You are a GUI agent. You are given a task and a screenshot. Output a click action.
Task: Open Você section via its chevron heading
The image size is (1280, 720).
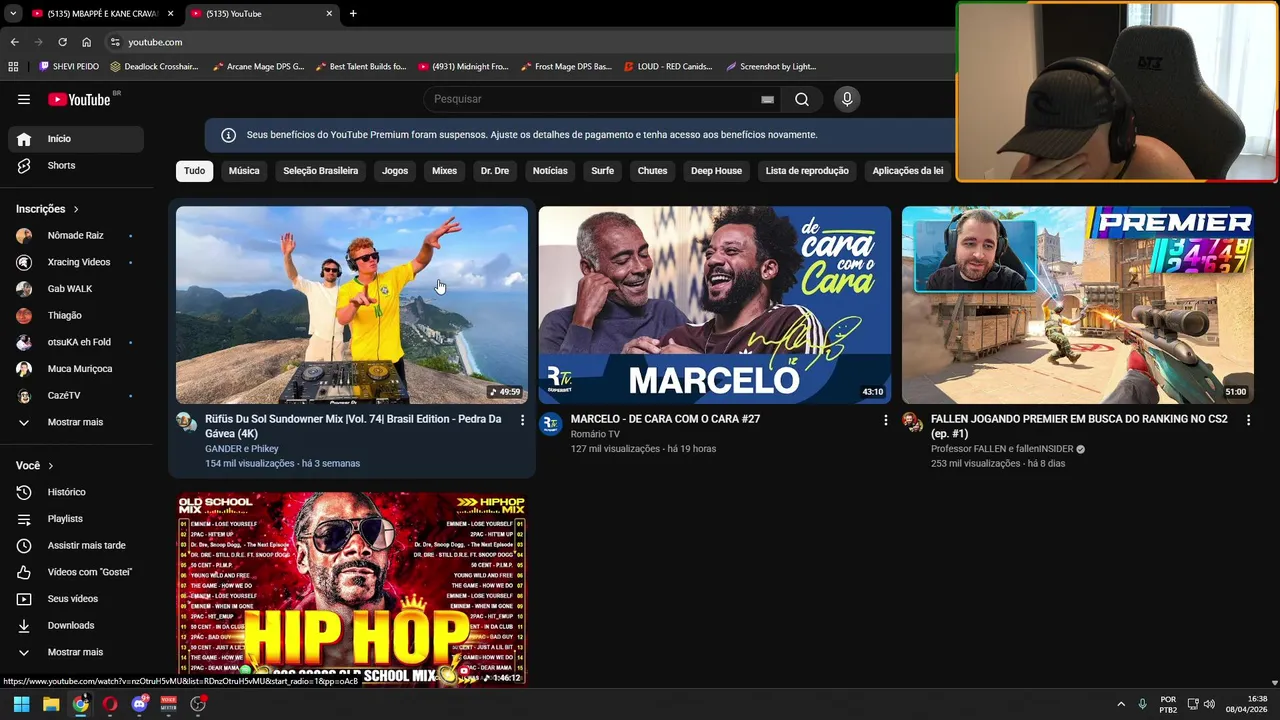pyautogui.click(x=35, y=466)
